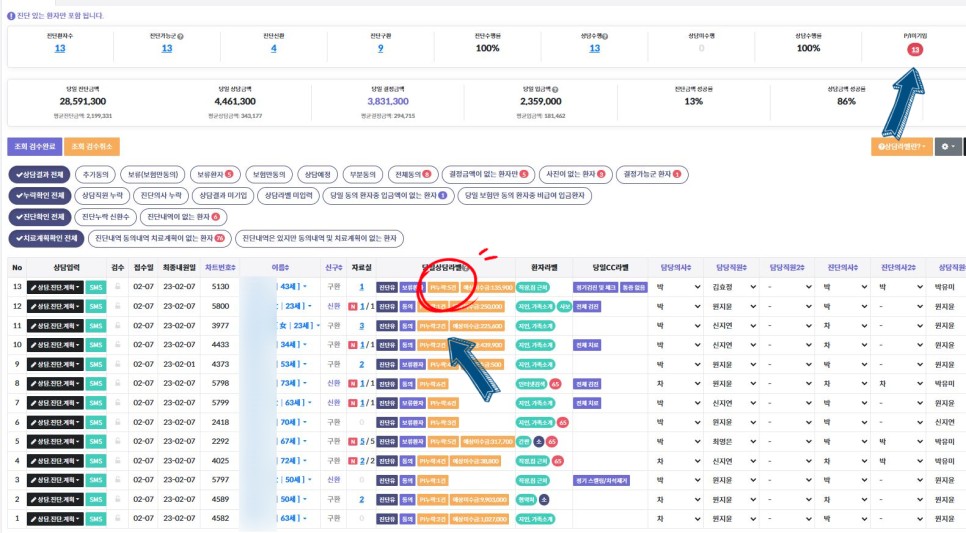The width and height of the screenshot is (966, 533).
Task: Toggle the 치료계획확인 전체 filter
Action: [45, 238]
